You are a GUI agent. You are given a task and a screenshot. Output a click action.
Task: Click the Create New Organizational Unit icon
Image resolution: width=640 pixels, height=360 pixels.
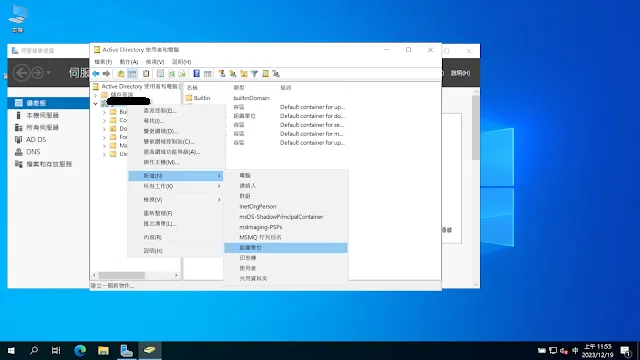point(244,74)
